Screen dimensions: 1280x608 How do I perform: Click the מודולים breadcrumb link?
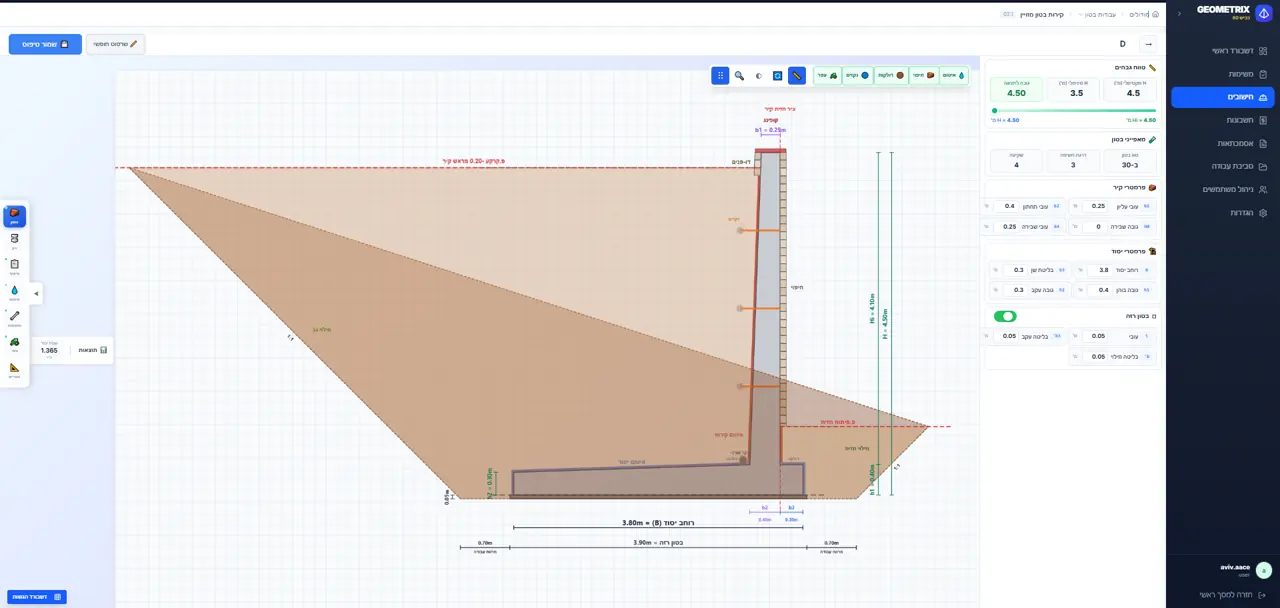coord(1139,14)
